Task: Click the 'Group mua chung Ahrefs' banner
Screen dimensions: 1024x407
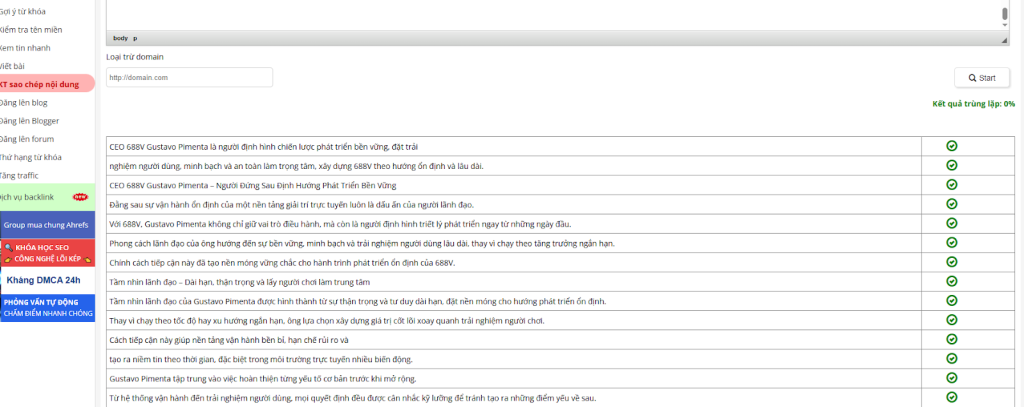Action: (x=47, y=225)
